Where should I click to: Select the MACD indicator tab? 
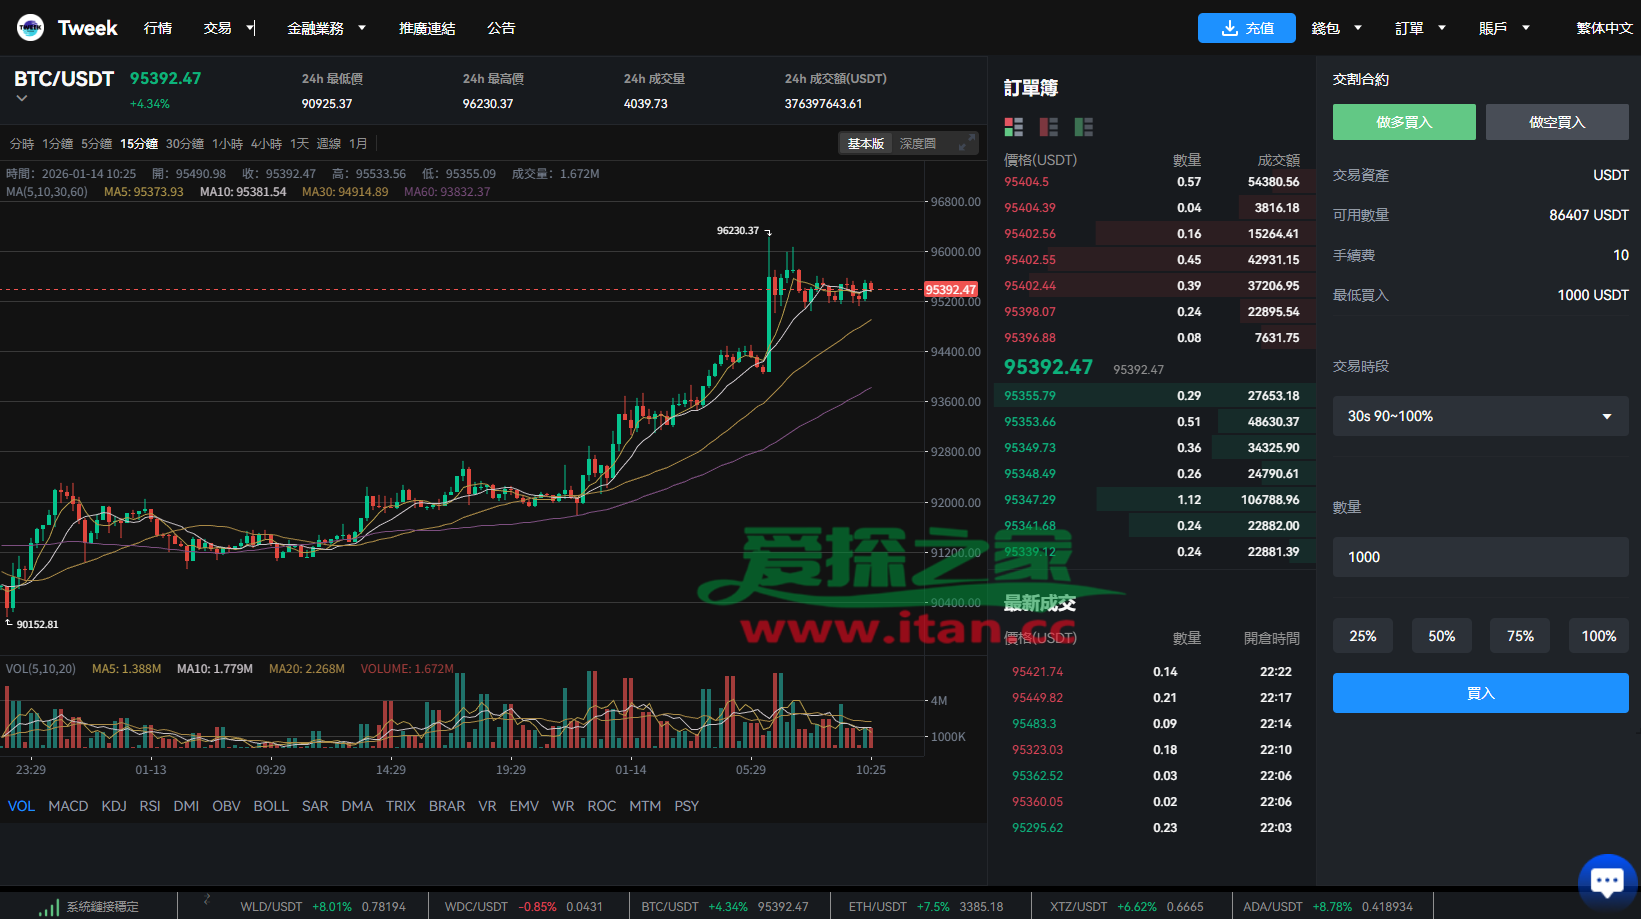point(68,806)
